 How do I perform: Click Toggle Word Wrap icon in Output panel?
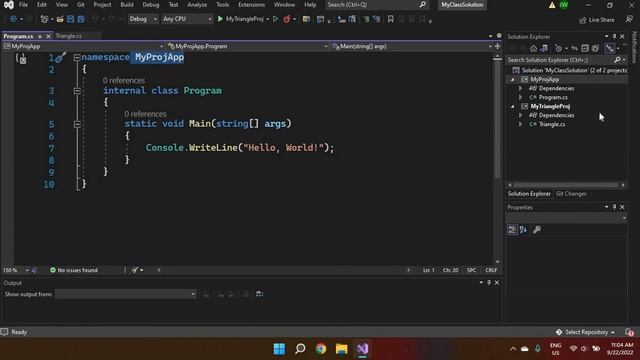click(260, 294)
